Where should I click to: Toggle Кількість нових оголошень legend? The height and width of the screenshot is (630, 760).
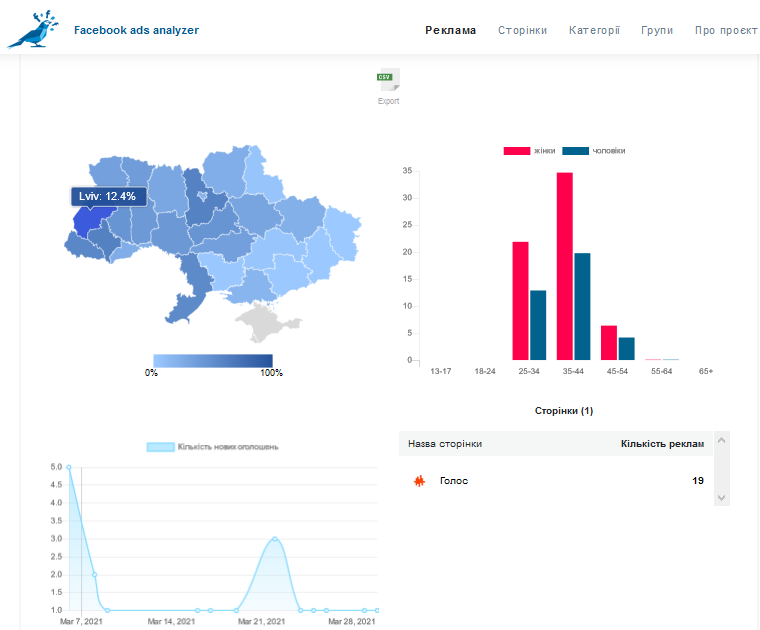pyautogui.click(x=212, y=446)
